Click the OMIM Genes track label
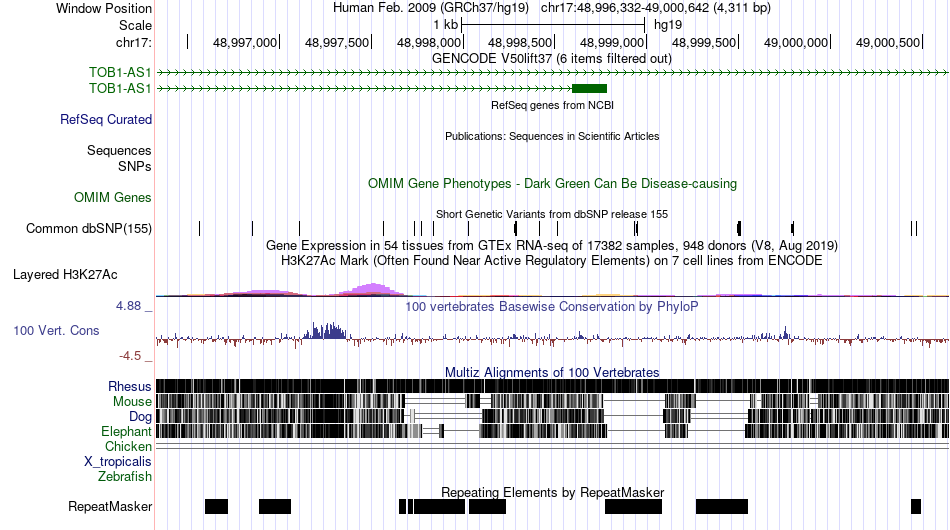This screenshot has height=530, width=950. 113,197
